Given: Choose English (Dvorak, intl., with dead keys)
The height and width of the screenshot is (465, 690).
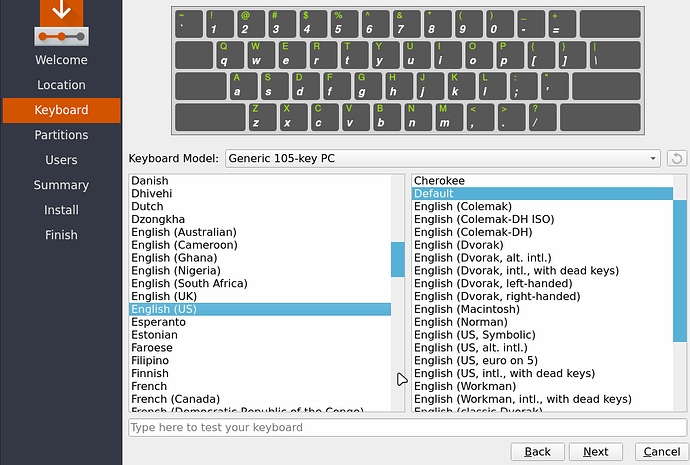Looking at the screenshot, I should tap(542, 271).
